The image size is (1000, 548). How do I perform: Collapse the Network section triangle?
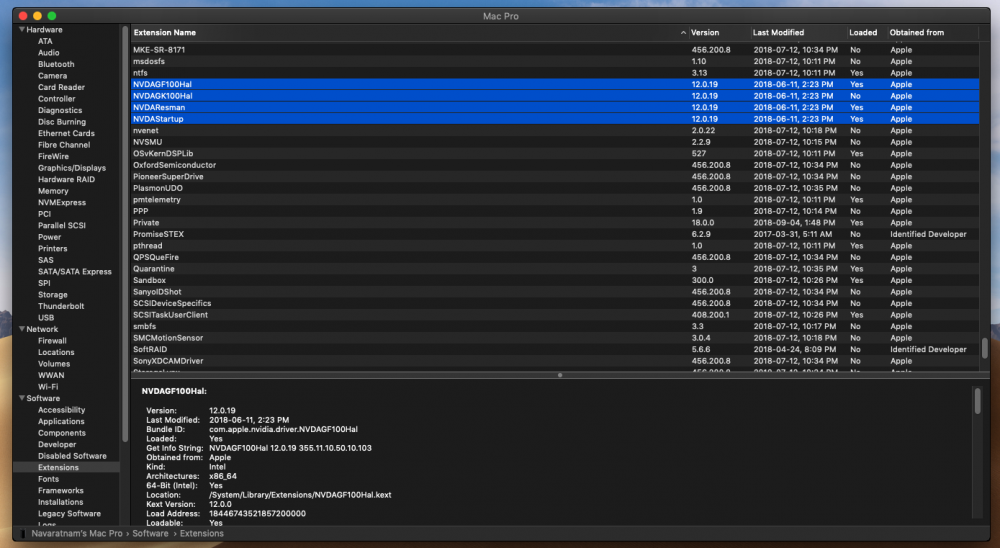click(x=22, y=329)
